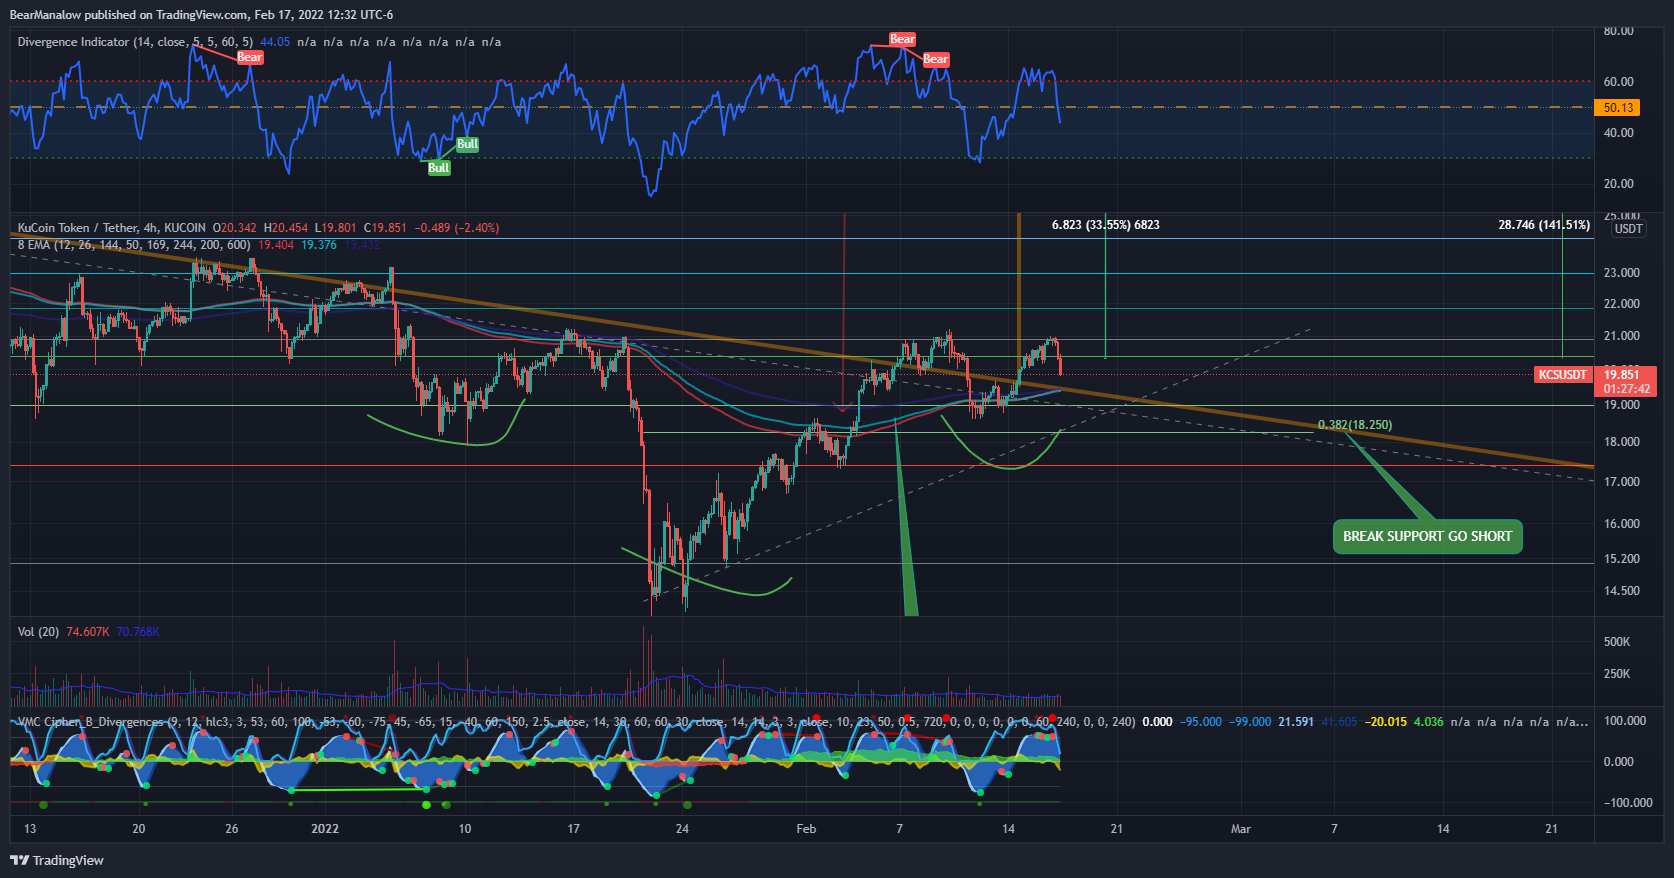Viewport: 1674px width, 878px height.
Task: Click the VMC value 21.591
Action: point(1296,722)
